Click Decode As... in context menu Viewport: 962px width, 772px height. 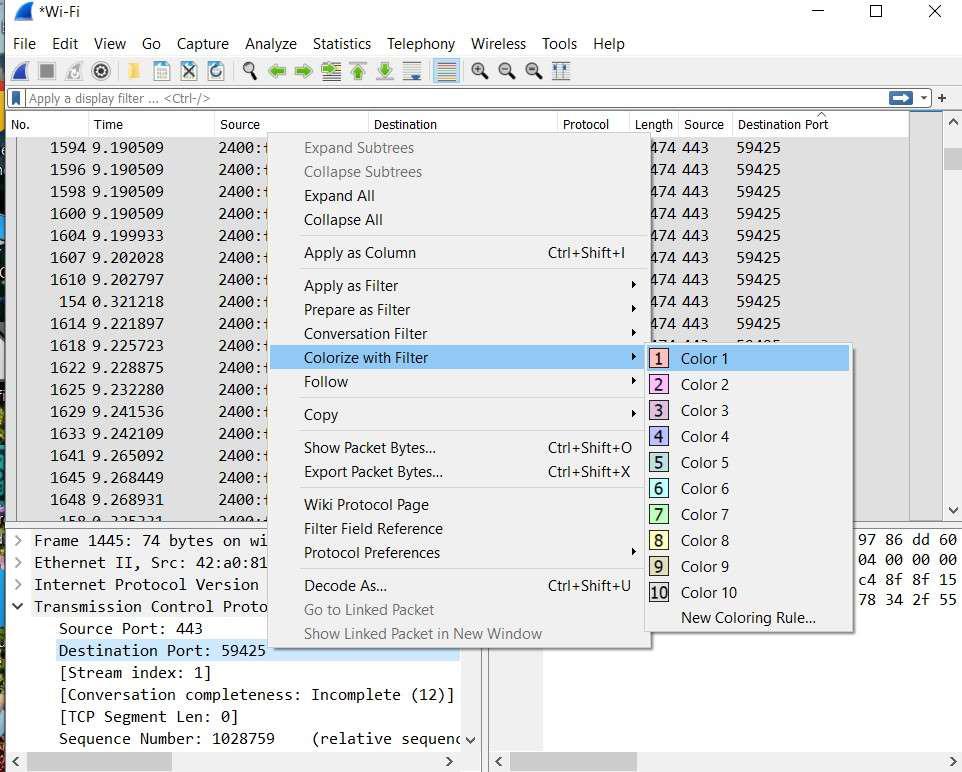tap(345, 586)
